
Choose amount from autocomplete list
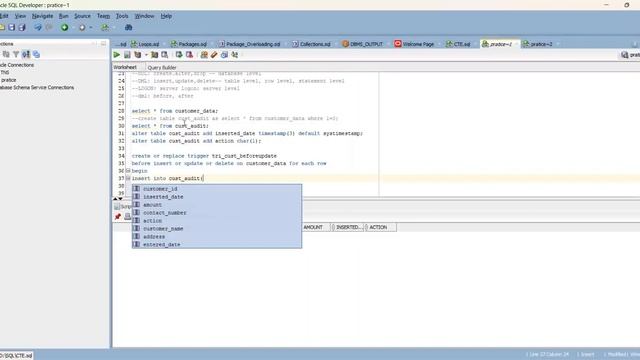(217, 205)
